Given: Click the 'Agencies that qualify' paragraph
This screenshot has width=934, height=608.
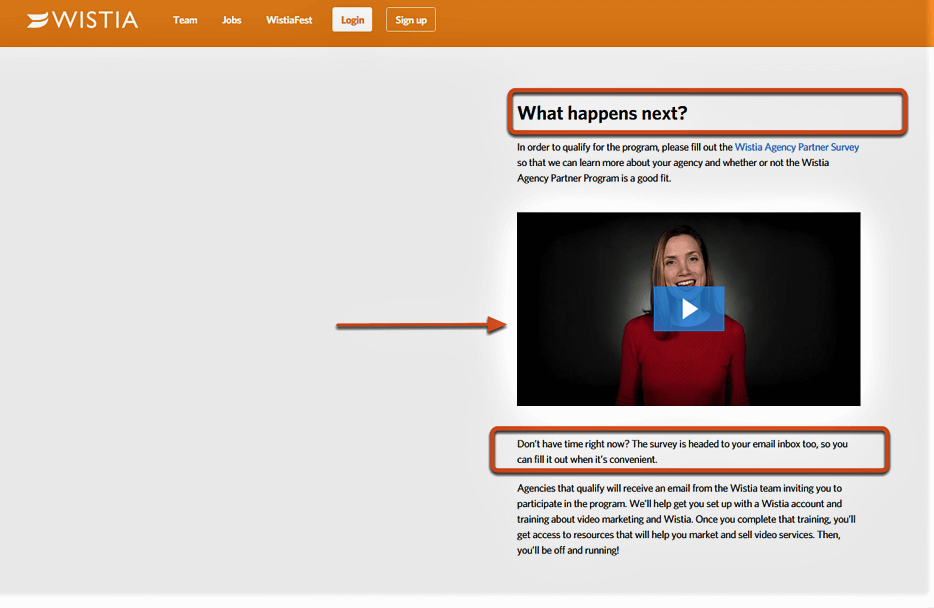Looking at the screenshot, I should [x=686, y=519].
